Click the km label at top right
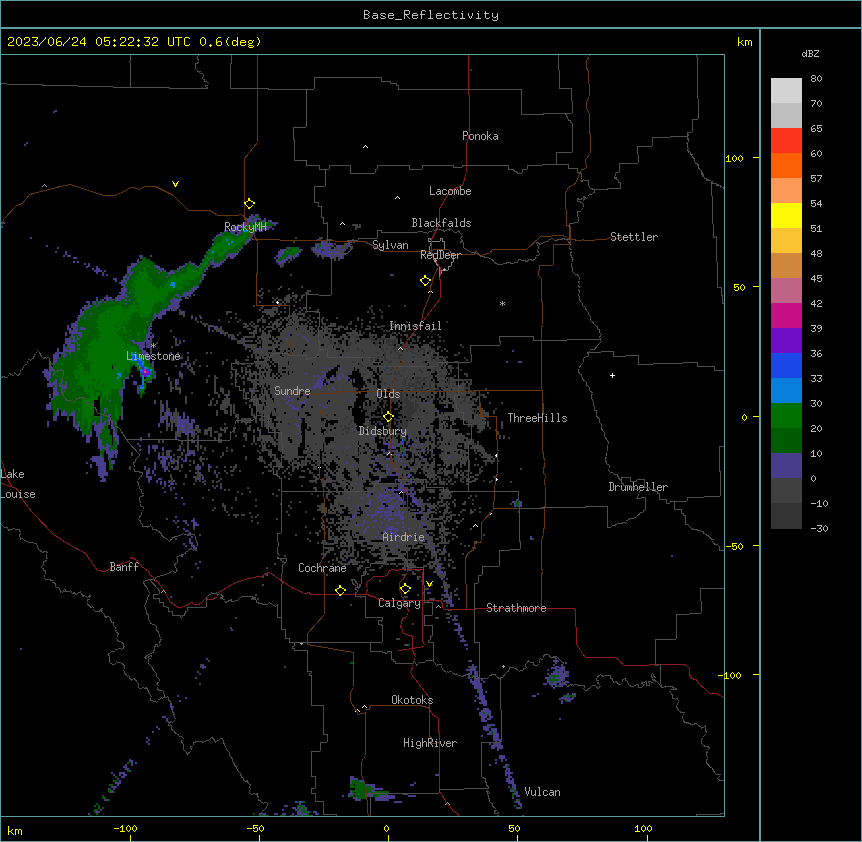Screen dimensions: 862x842 pyautogui.click(x=744, y=42)
